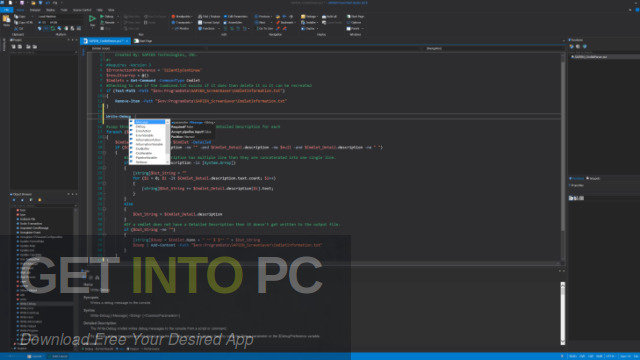Click the Edit Parameters button
The height and width of the screenshot is (360, 640).
236,17
